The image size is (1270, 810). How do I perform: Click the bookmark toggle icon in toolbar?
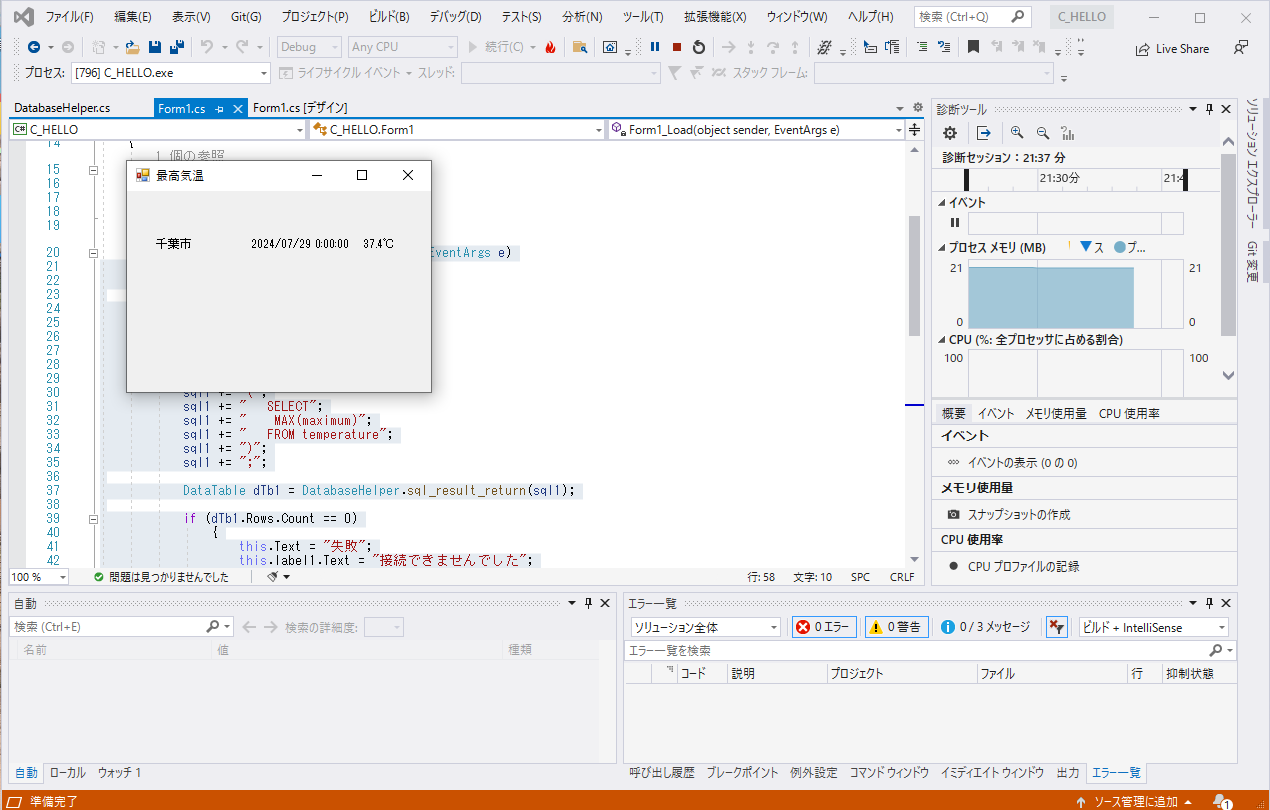[973, 47]
